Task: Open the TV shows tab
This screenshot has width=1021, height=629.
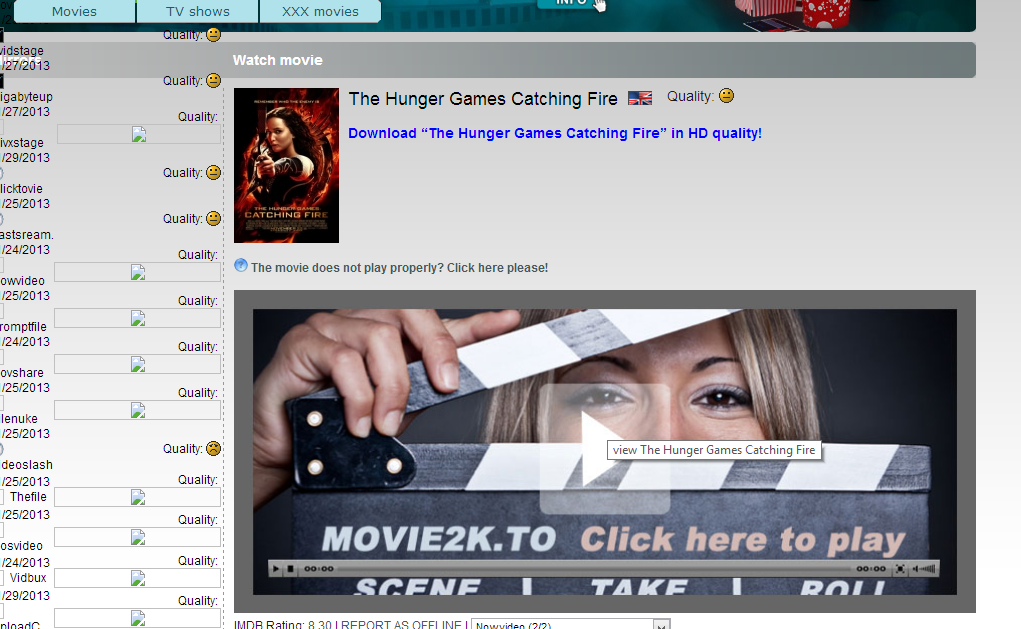Action: tap(198, 12)
